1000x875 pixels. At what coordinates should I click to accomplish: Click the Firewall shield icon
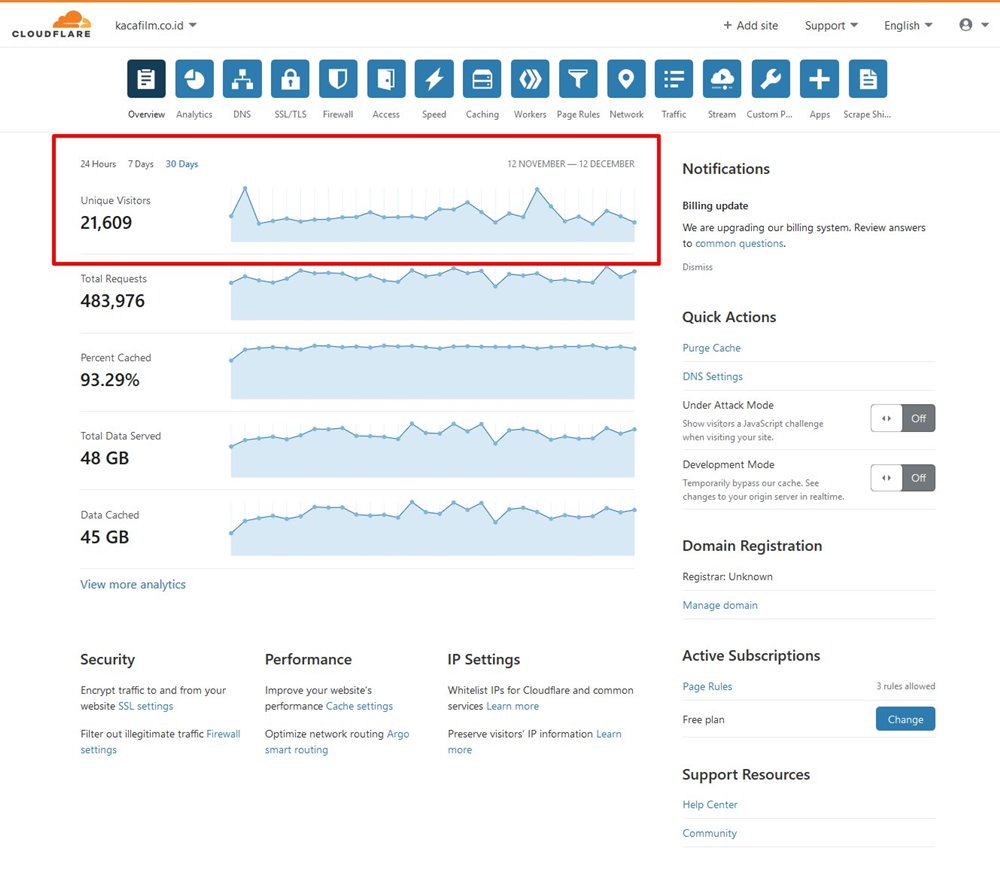point(337,78)
